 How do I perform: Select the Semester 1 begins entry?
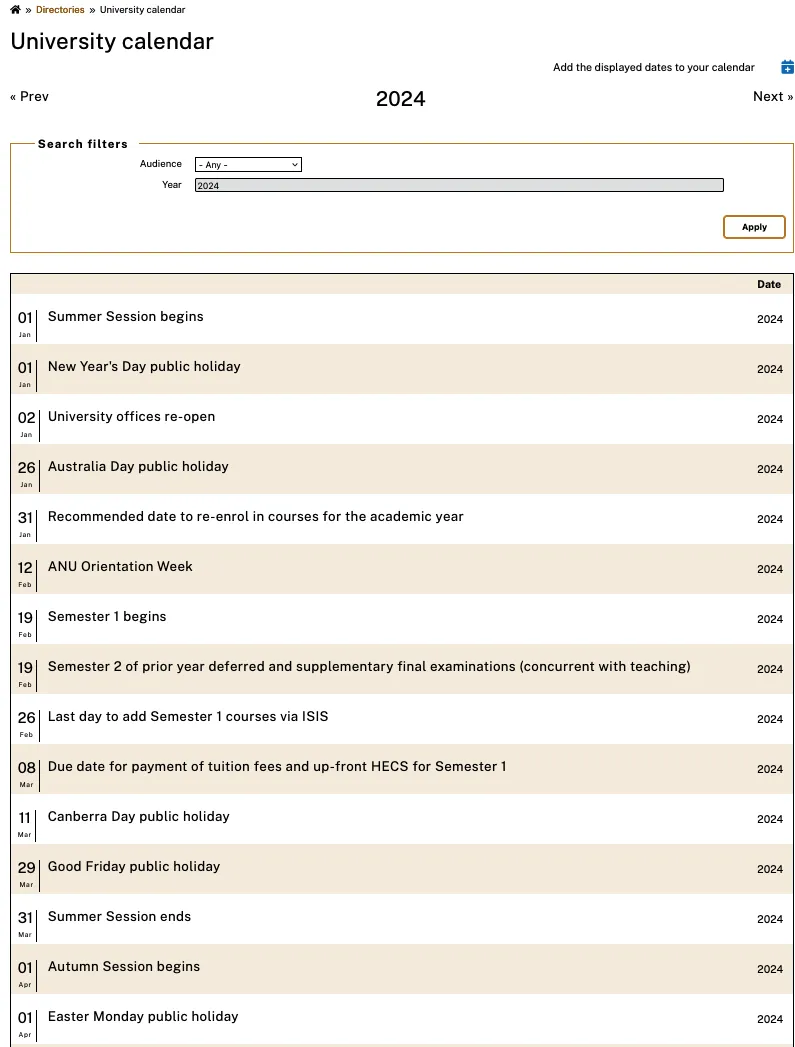click(x=107, y=617)
